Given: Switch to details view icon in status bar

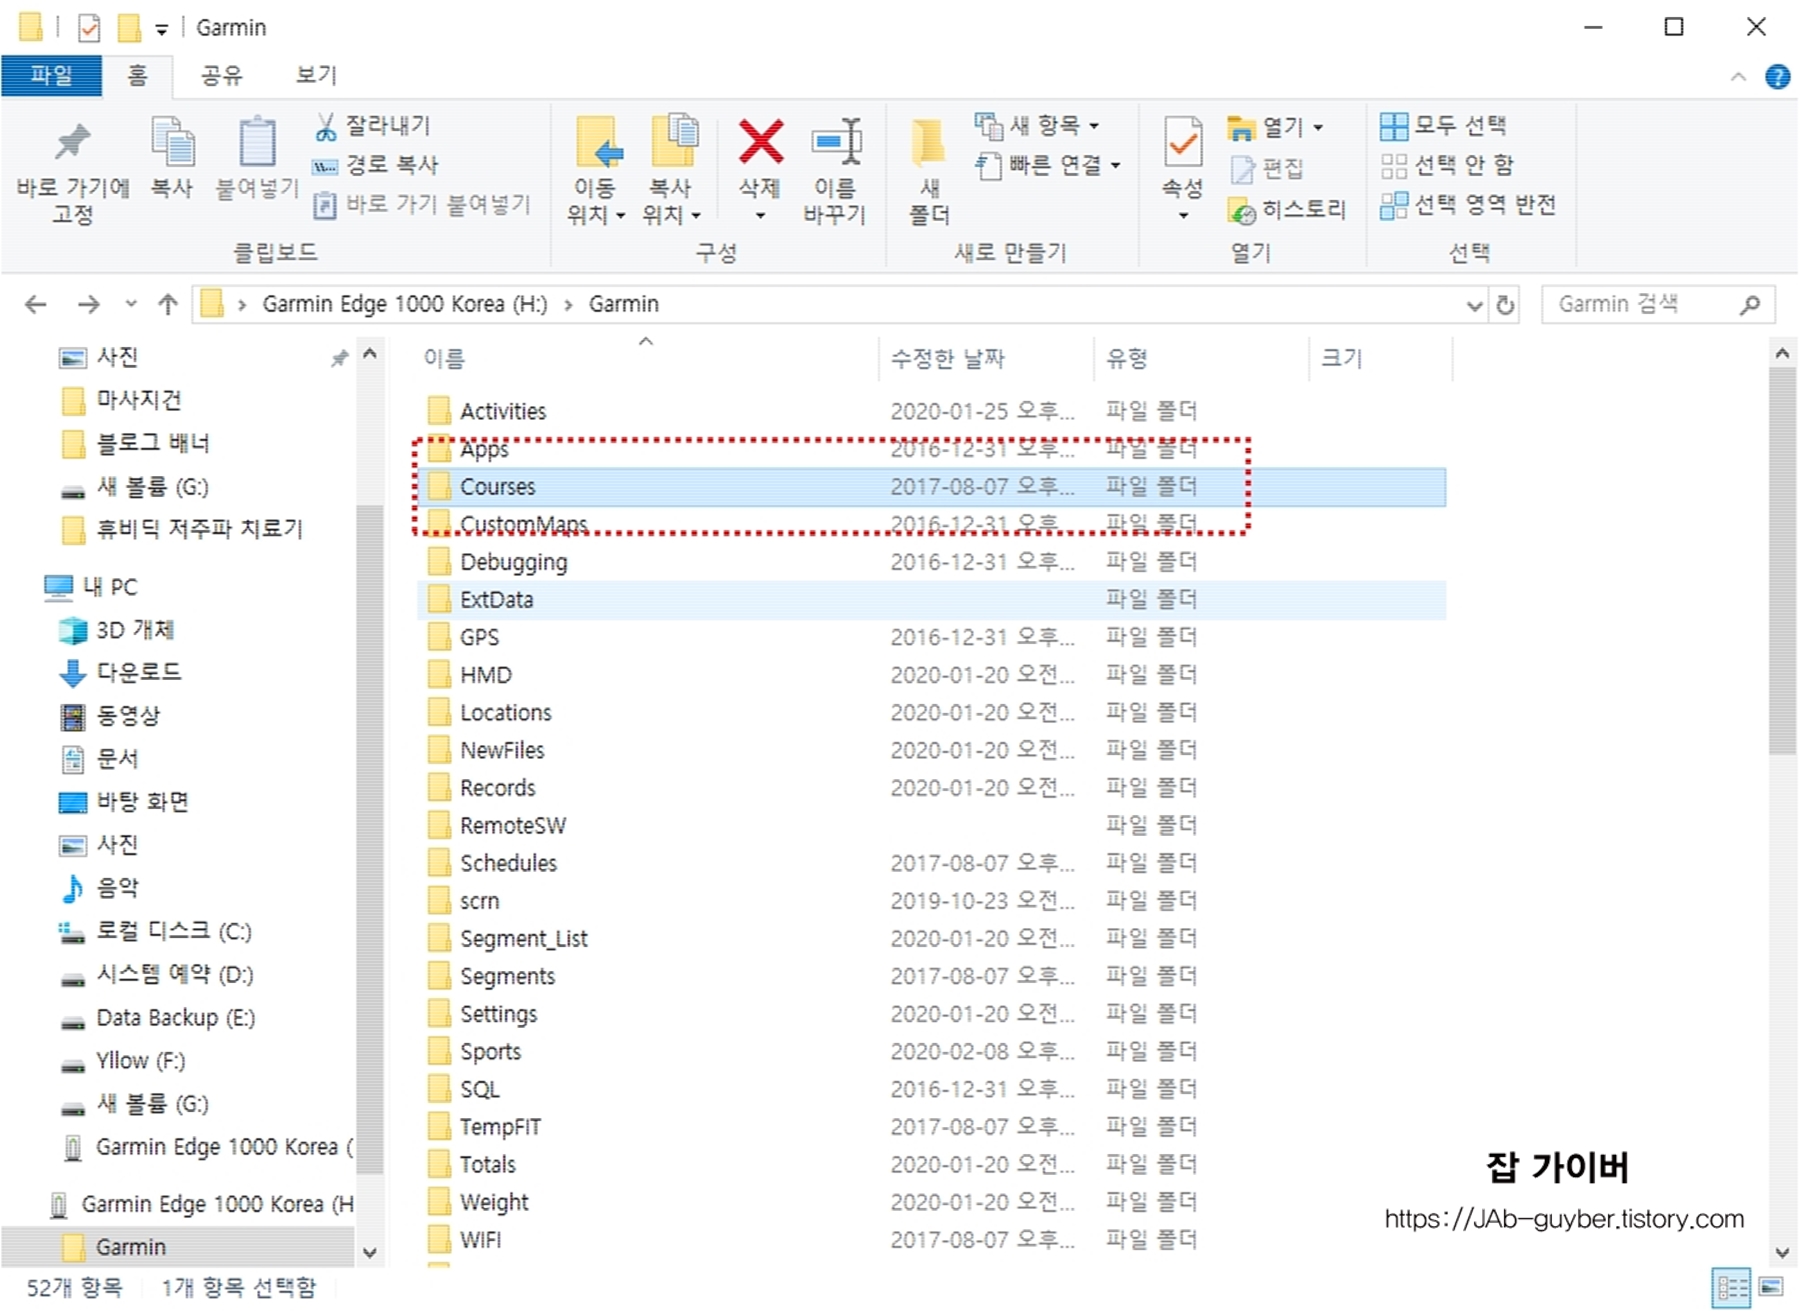Looking at the screenshot, I should coord(1731,1287).
